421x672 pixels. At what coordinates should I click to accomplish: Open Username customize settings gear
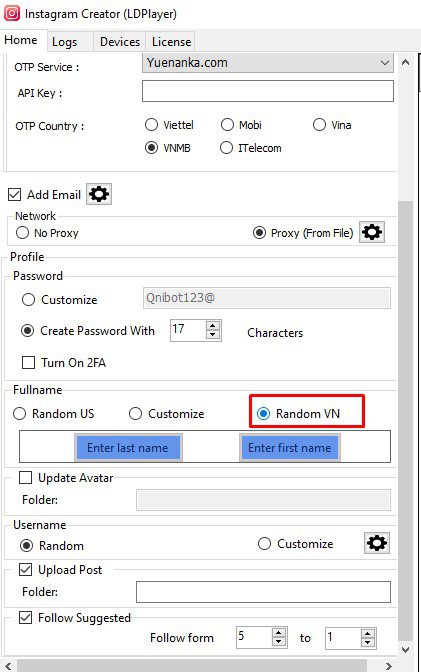[377, 543]
